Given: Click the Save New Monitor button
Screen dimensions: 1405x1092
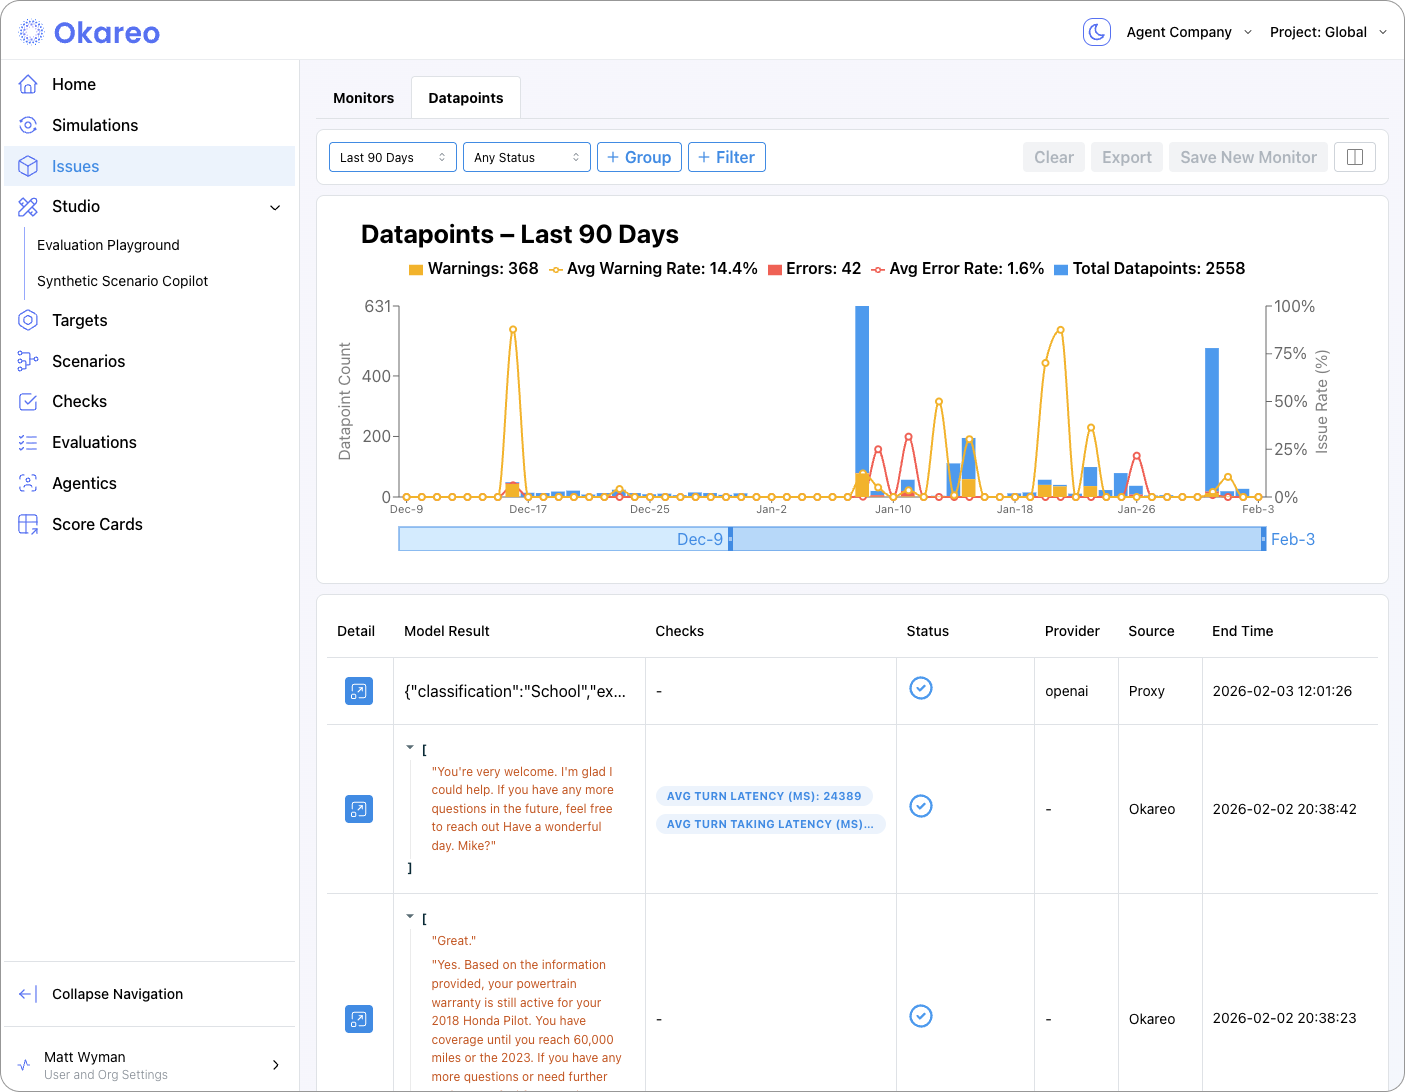Looking at the screenshot, I should (x=1247, y=157).
